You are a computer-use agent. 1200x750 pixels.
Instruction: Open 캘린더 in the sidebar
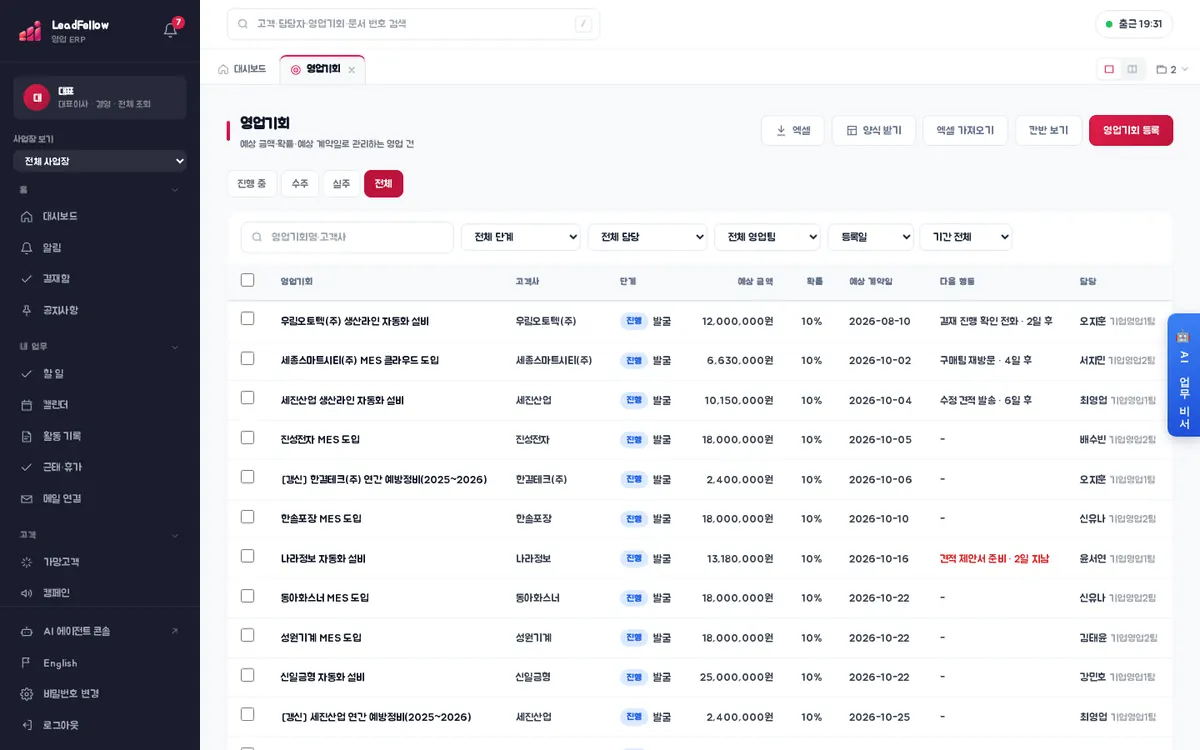[100, 405]
